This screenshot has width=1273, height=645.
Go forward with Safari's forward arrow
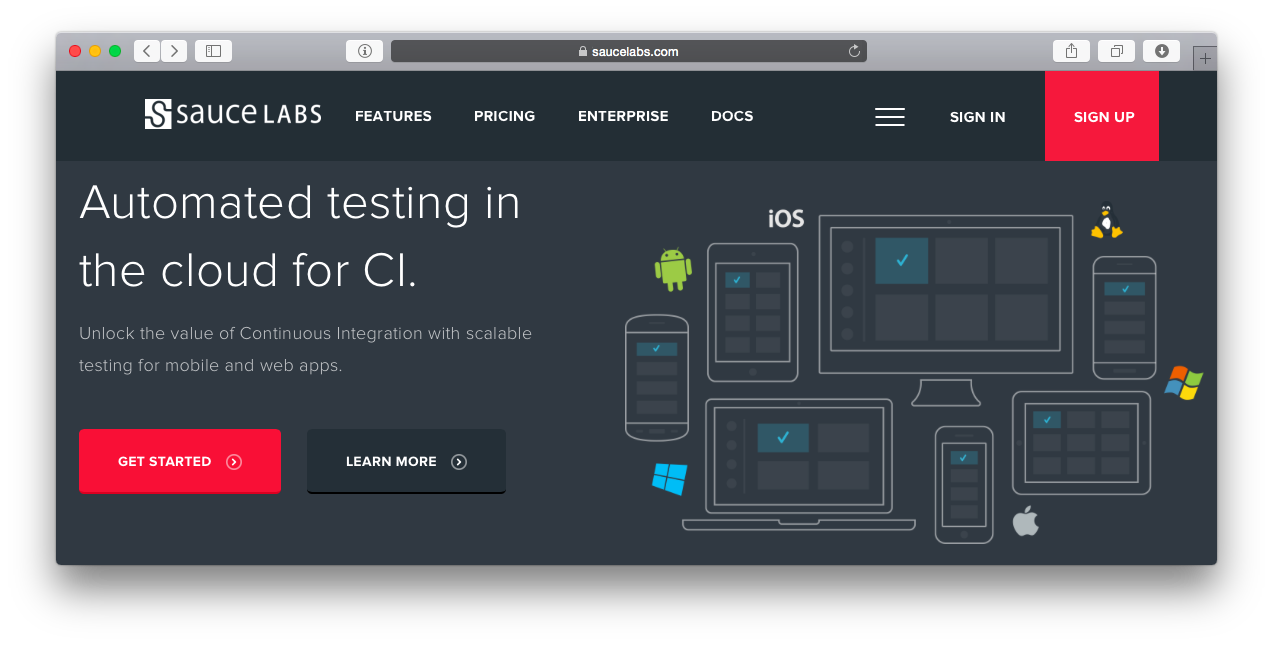[x=174, y=51]
